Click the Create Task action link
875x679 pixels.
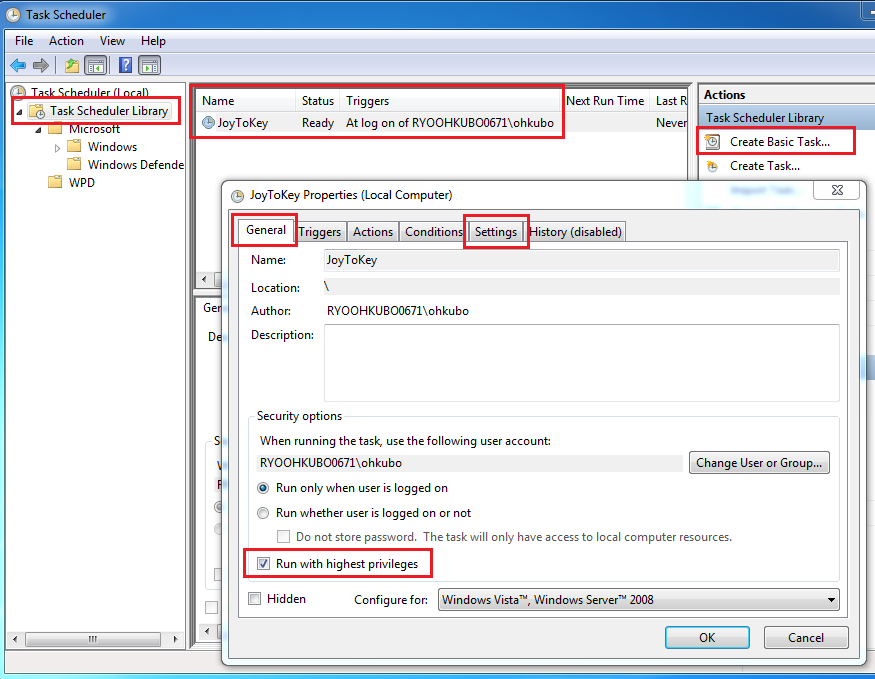pyautogui.click(x=765, y=166)
